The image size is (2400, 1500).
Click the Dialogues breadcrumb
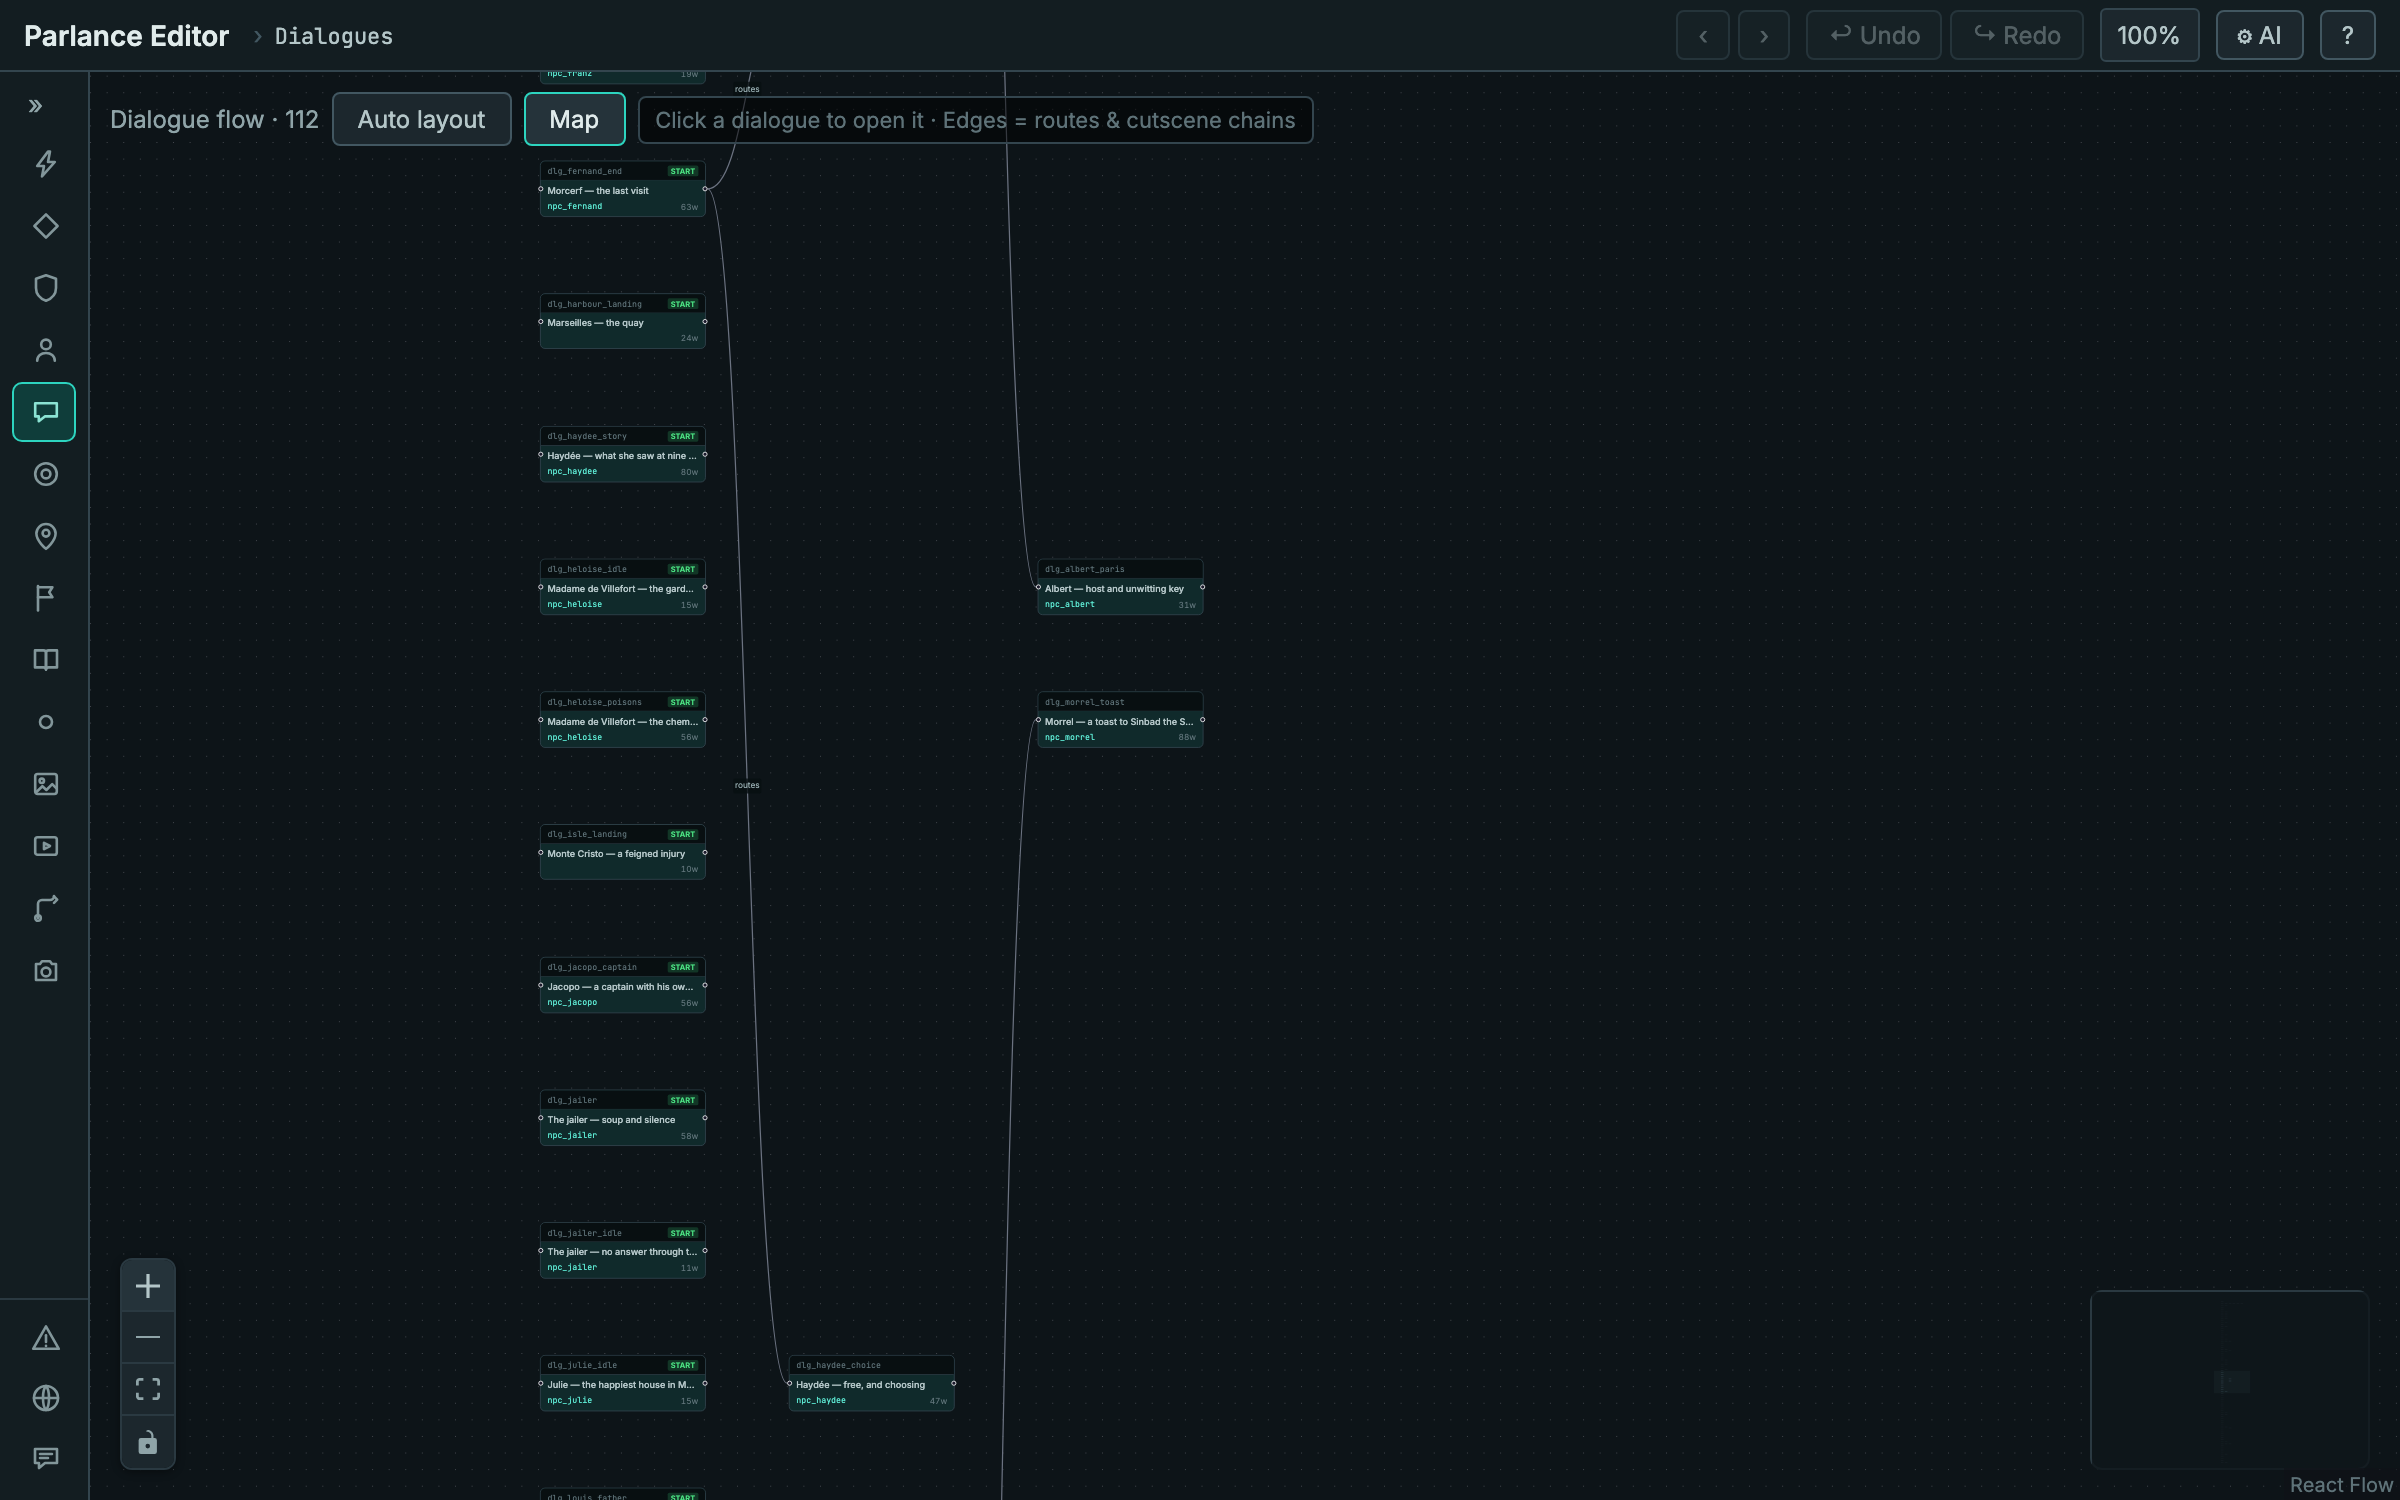tap(334, 36)
